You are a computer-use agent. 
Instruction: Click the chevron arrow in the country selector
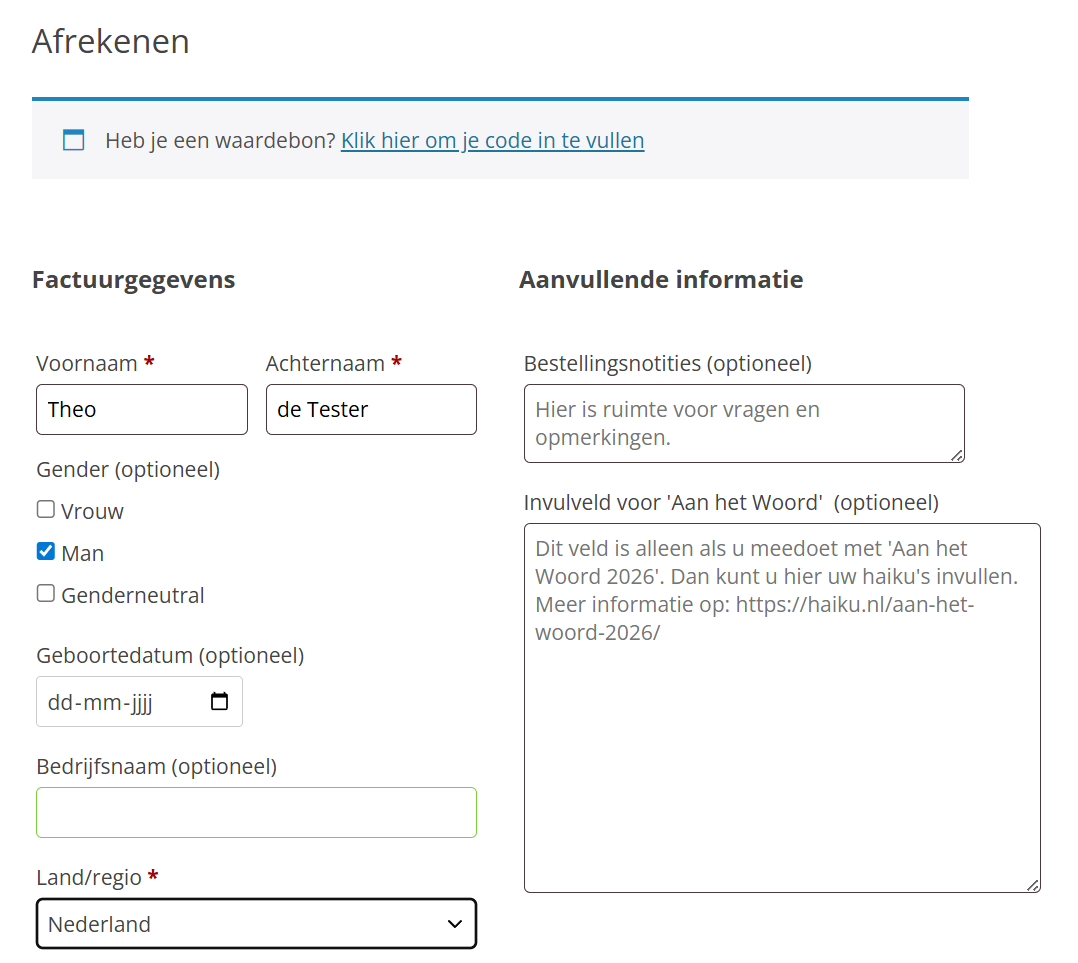click(455, 924)
